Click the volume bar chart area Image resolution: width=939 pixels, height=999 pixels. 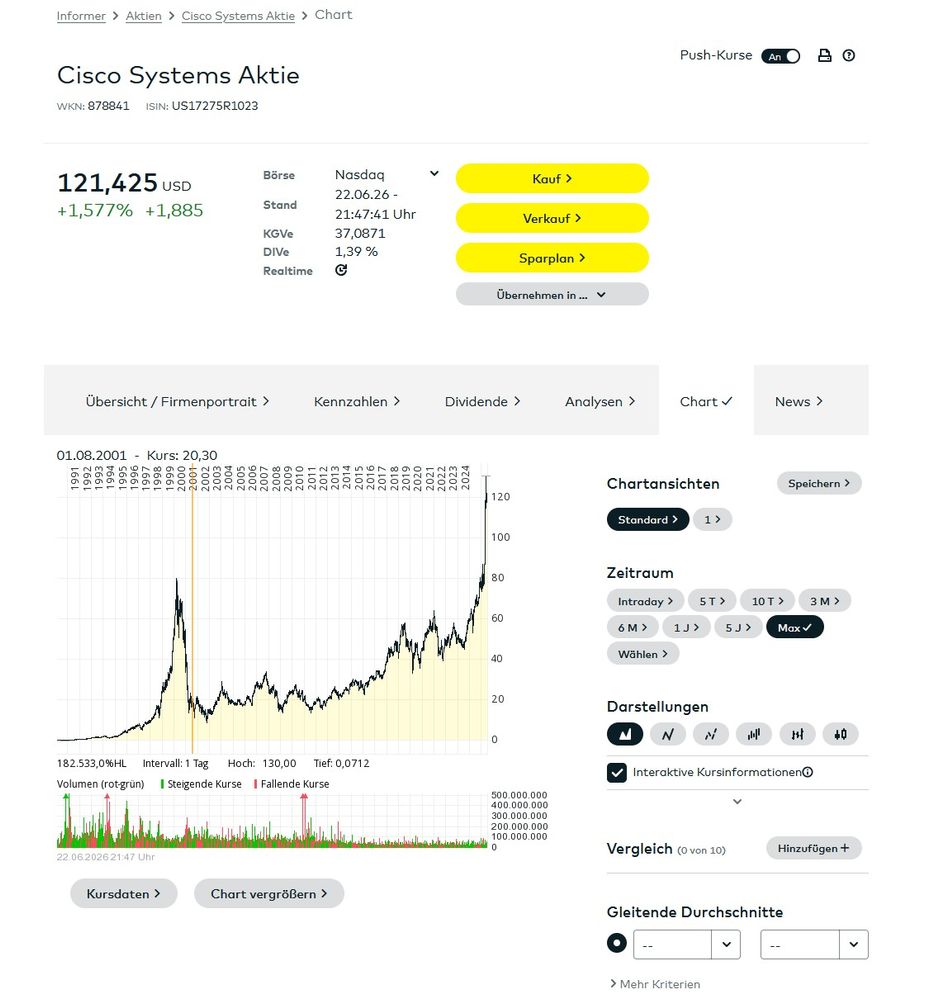[x=272, y=822]
